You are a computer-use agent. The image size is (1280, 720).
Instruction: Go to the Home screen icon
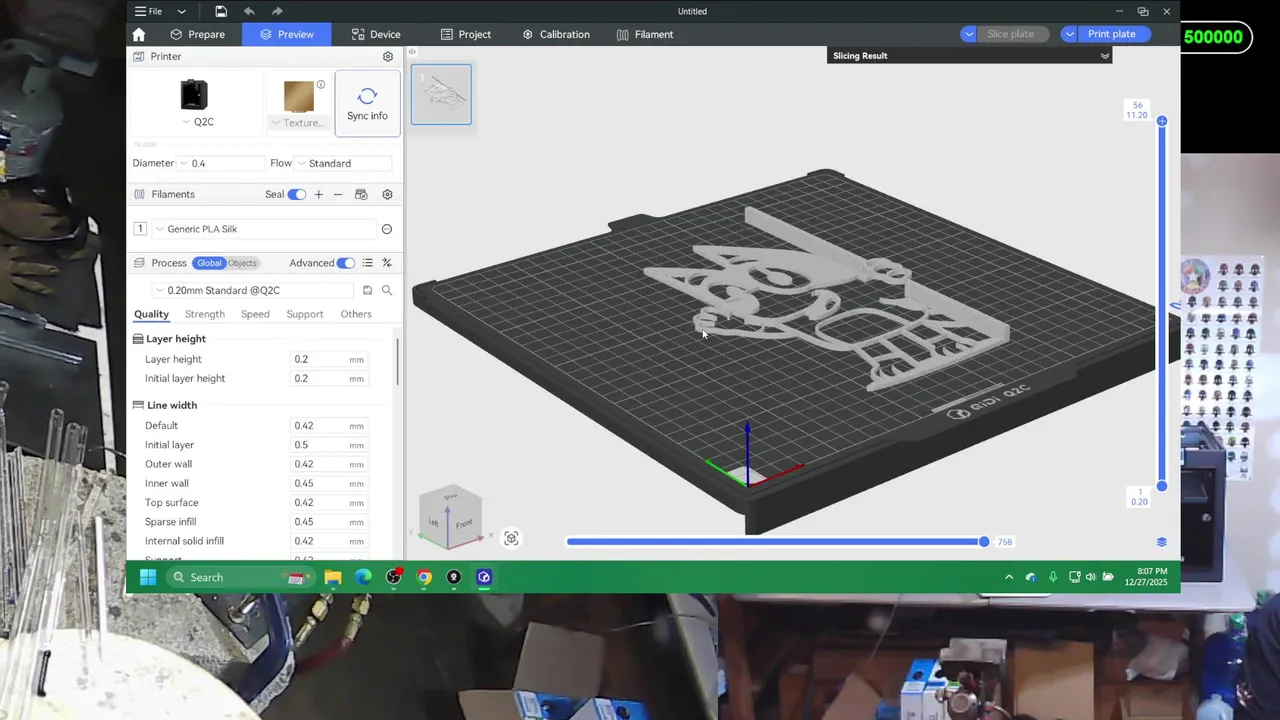(139, 34)
